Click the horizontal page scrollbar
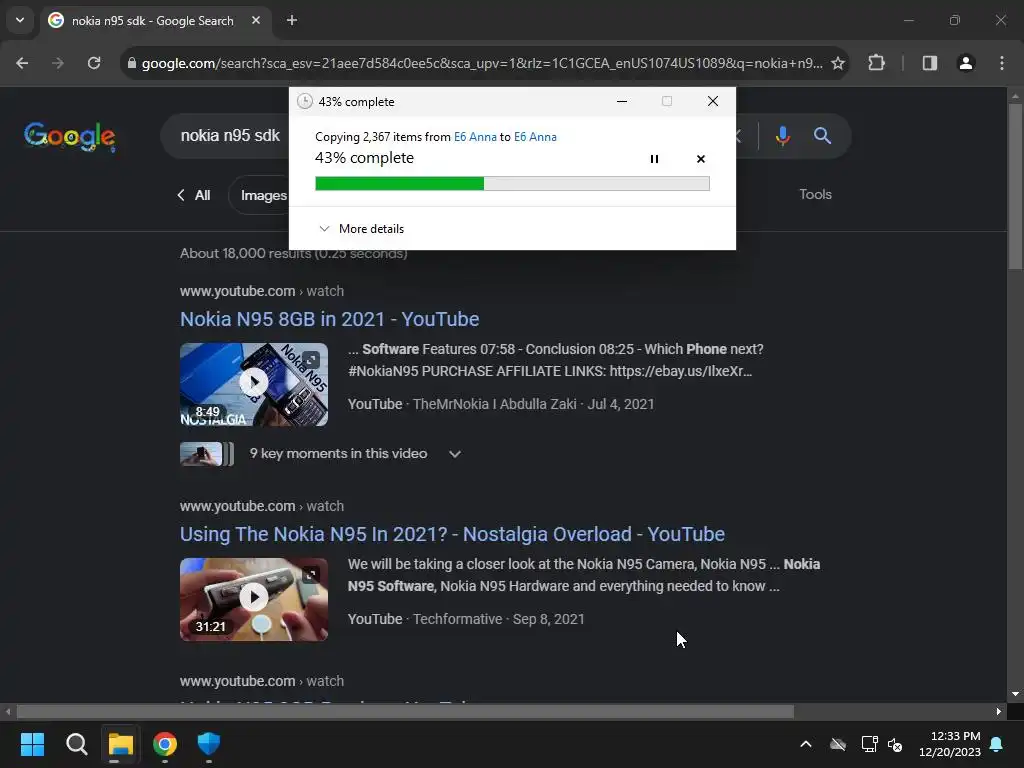The image size is (1024, 768). pos(405,711)
